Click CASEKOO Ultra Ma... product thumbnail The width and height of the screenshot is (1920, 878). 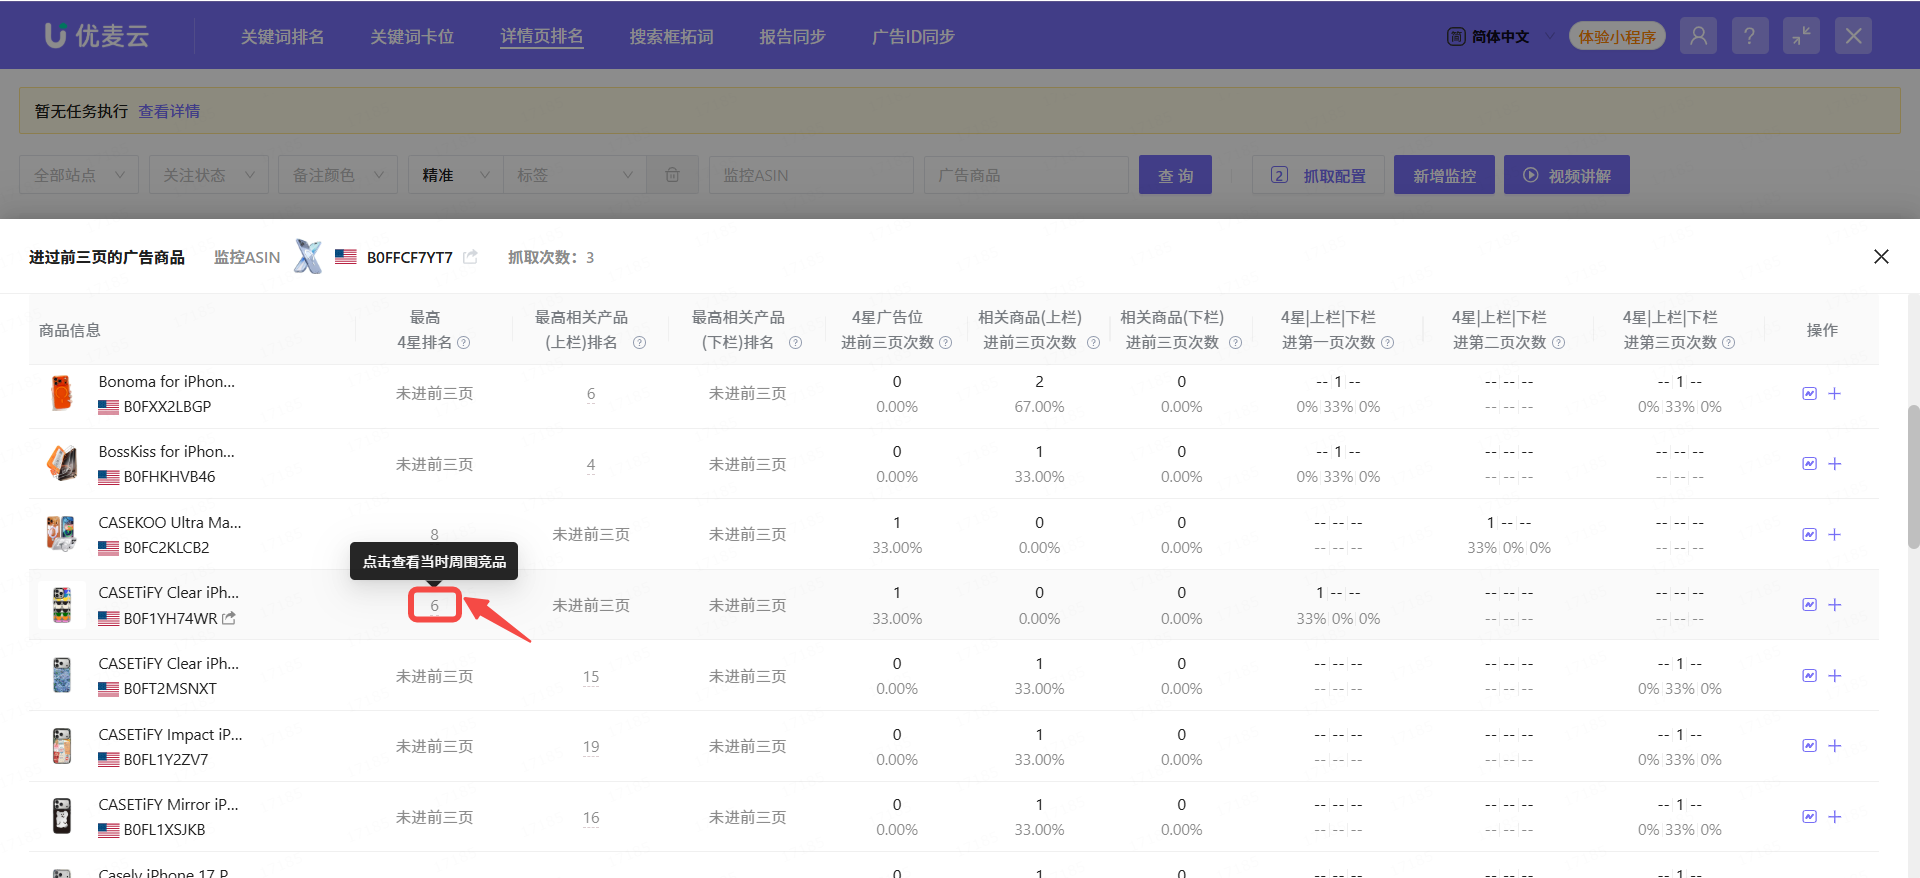62,535
